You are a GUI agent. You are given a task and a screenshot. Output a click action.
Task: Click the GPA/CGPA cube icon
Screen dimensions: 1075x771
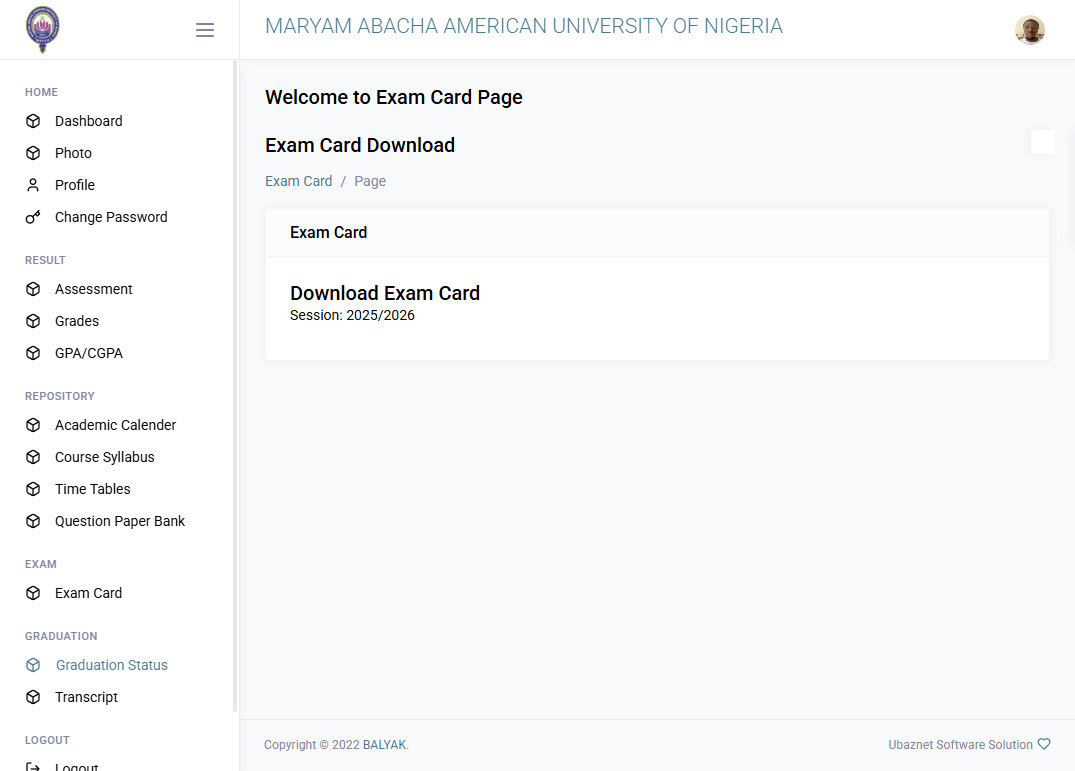pyautogui.click(x=33, y=353)
